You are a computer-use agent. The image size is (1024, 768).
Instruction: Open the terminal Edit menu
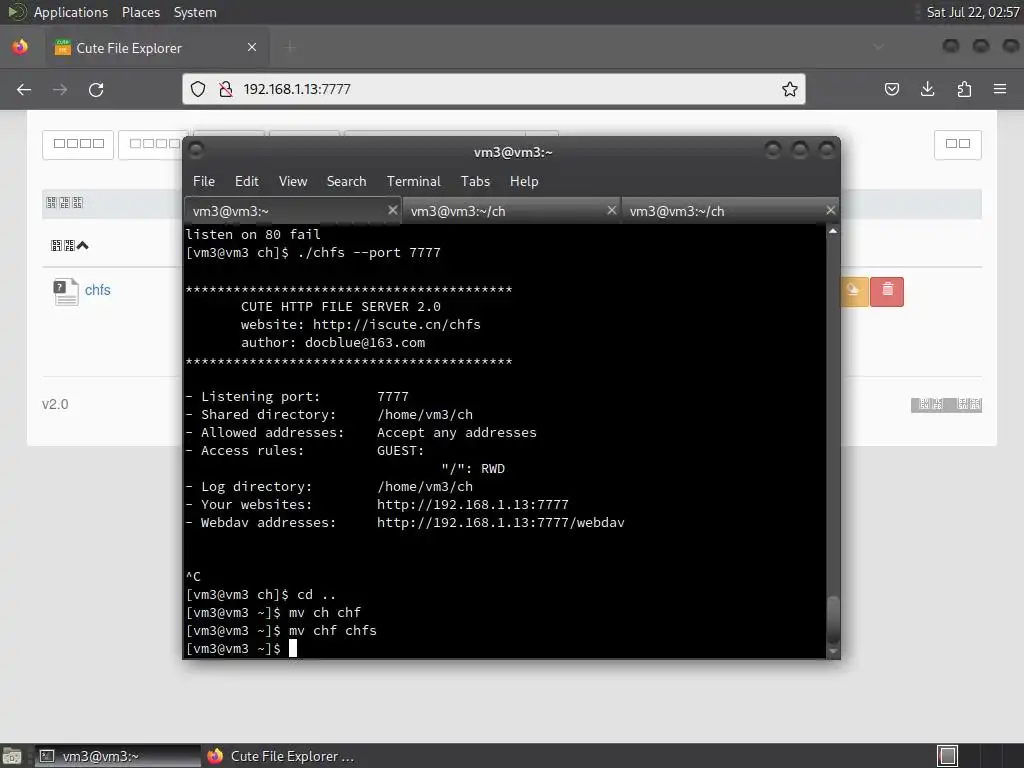pos(247,182)
